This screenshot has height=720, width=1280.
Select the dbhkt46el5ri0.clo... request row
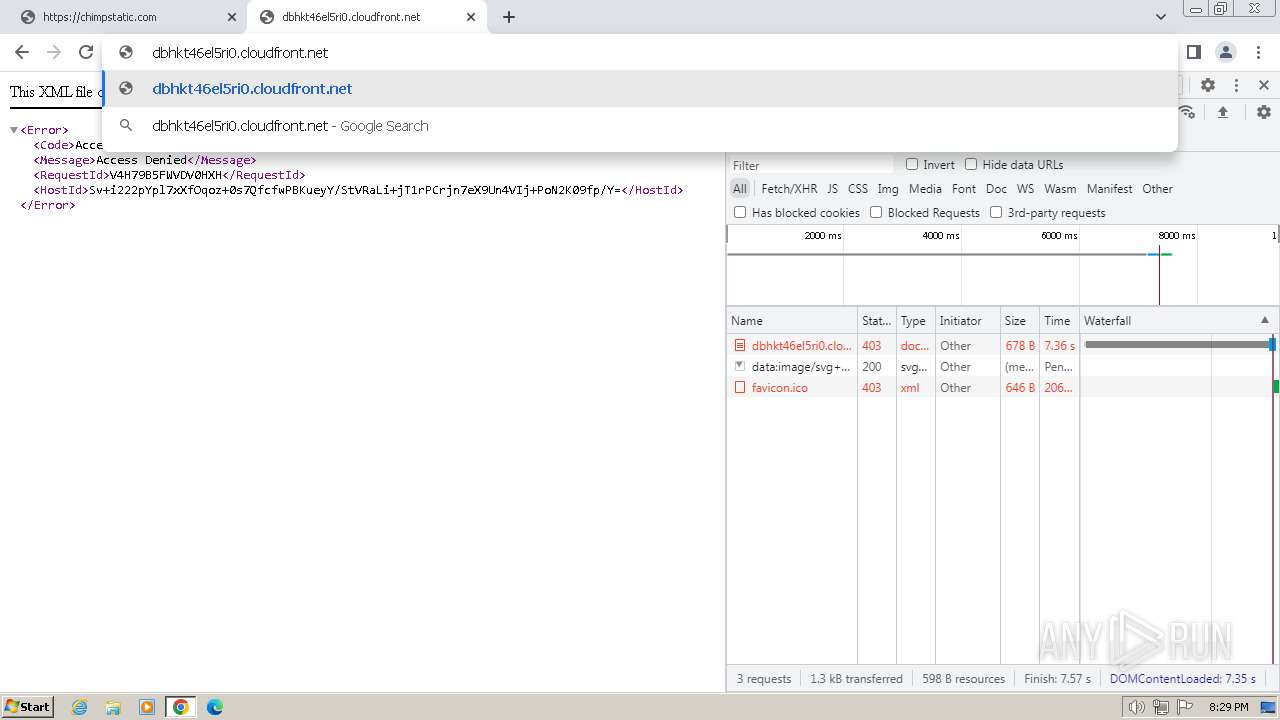(1003, 346)
